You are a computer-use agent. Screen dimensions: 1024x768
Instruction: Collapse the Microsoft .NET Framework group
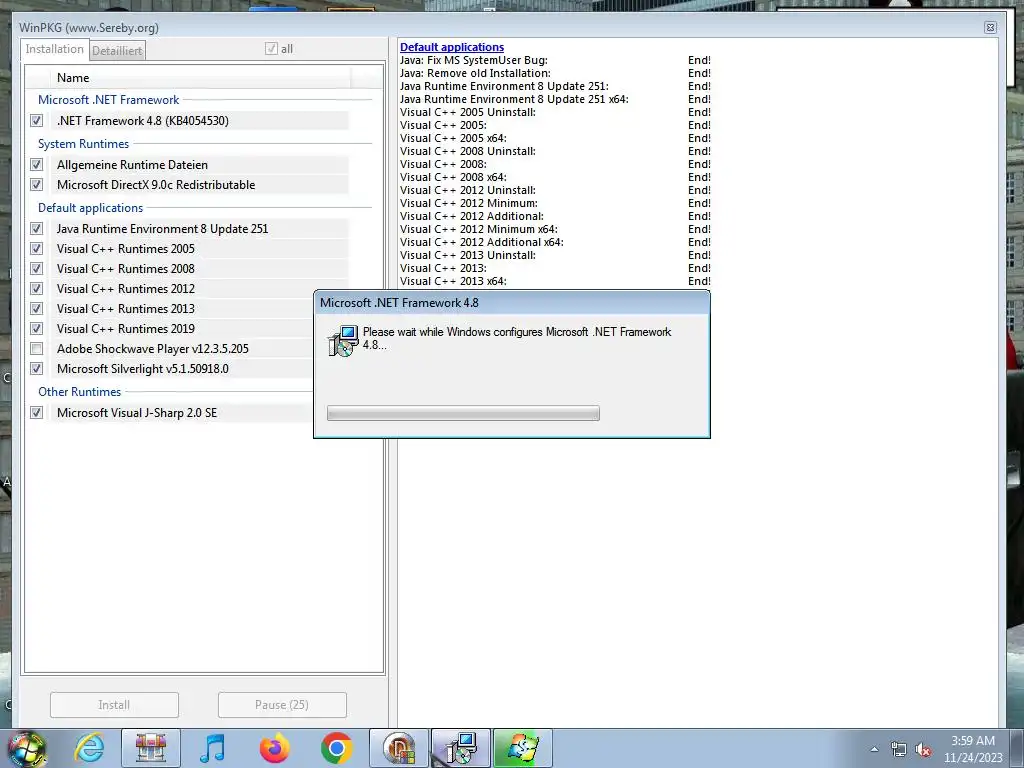coord(108,100)
